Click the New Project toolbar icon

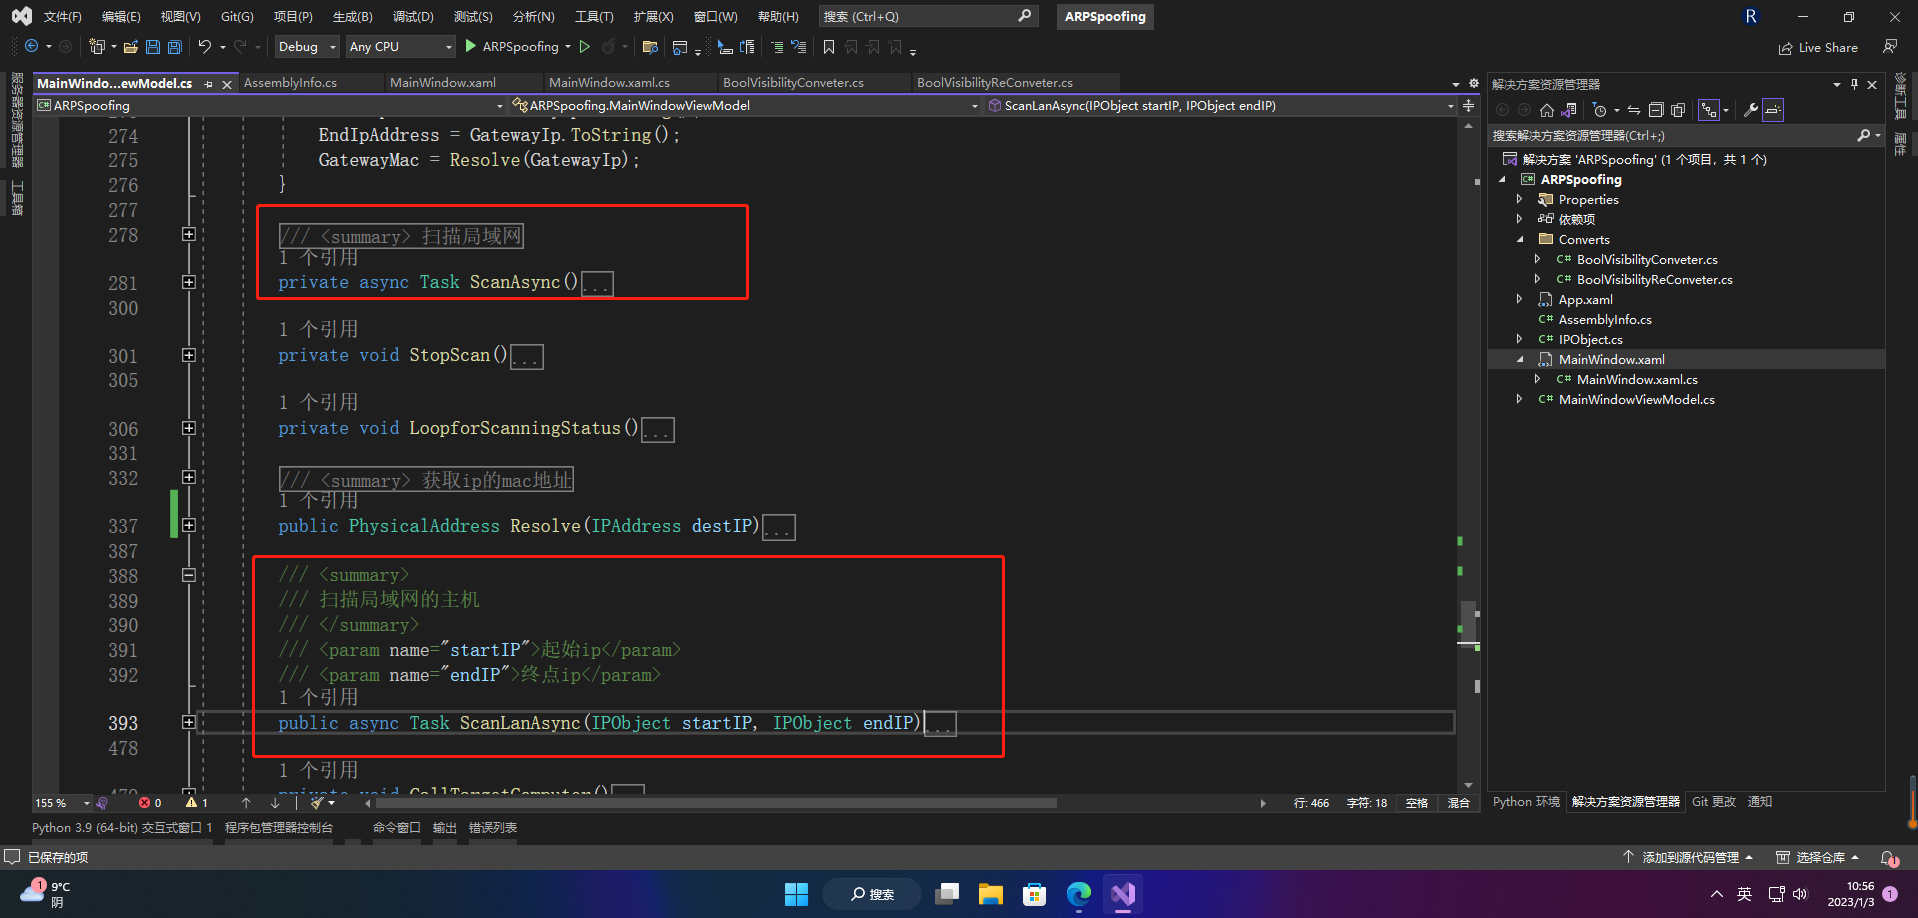97,46
